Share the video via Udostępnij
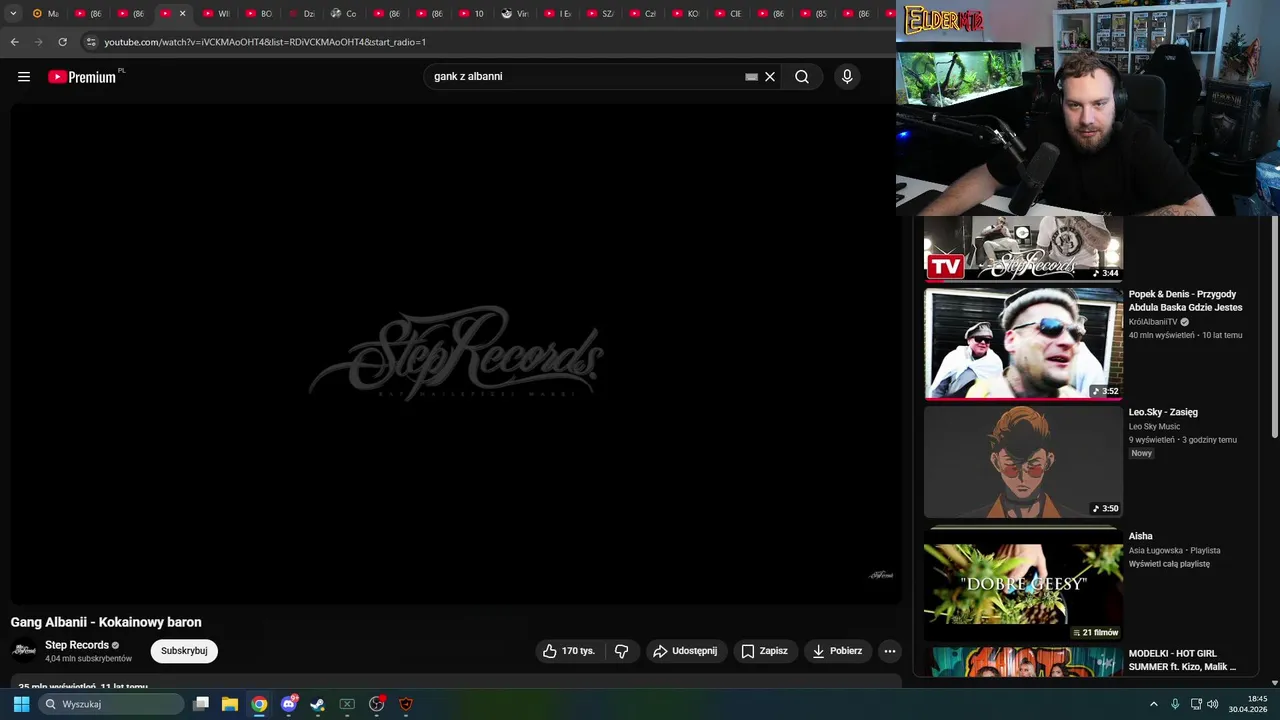1280x720 pixels. click(x=686, y=651)
